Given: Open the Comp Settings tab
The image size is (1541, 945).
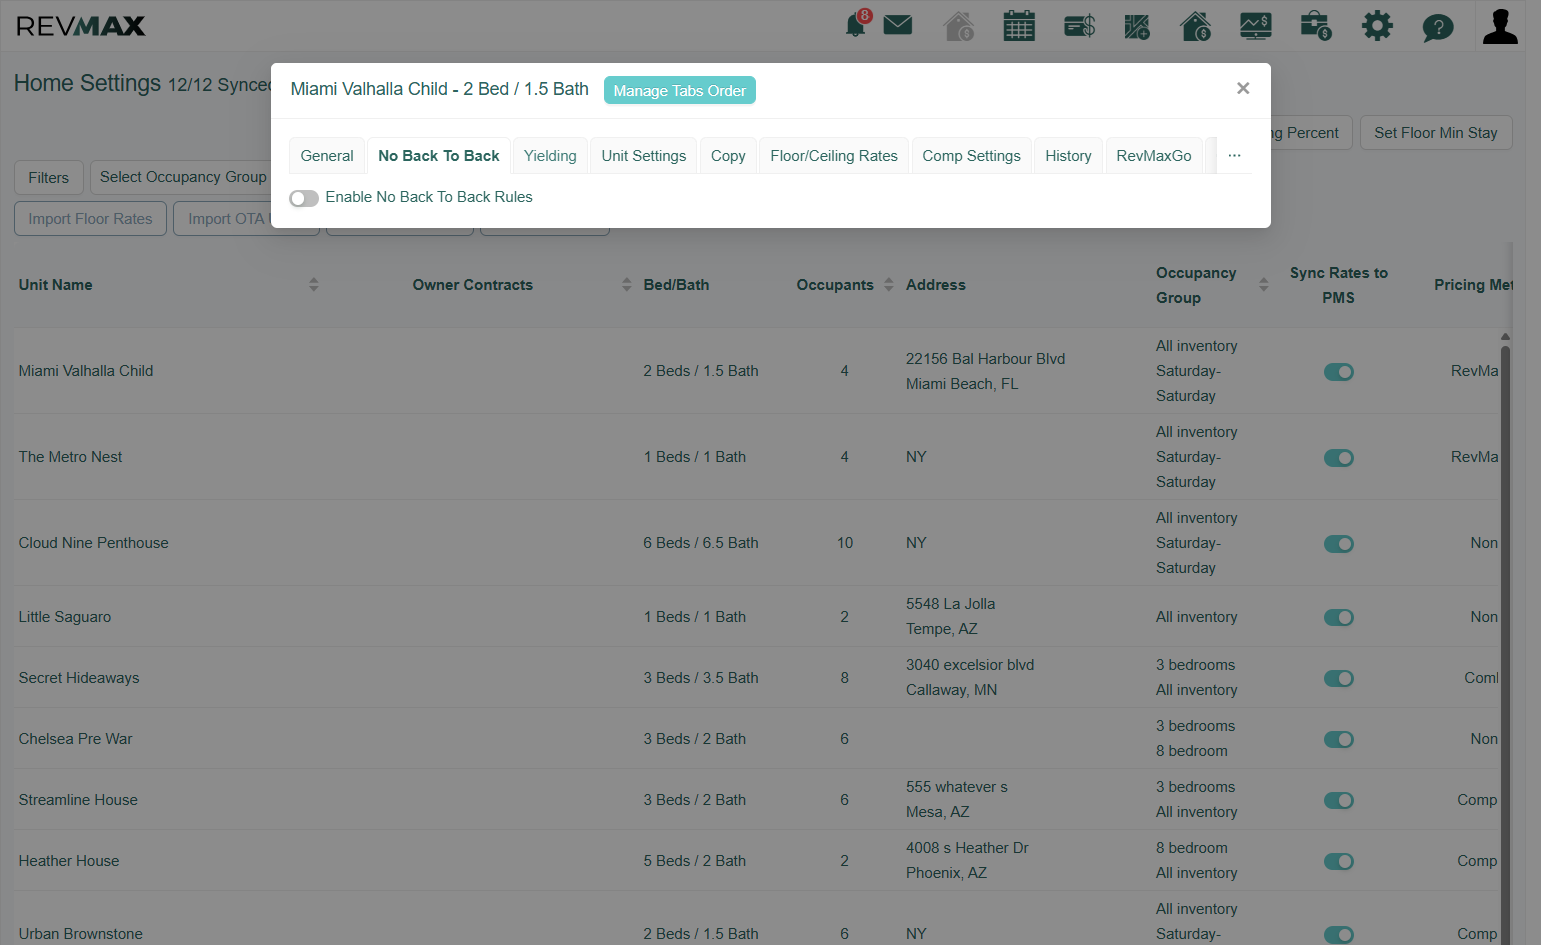Looking at the screenshot, I should [x=971, y=156].
